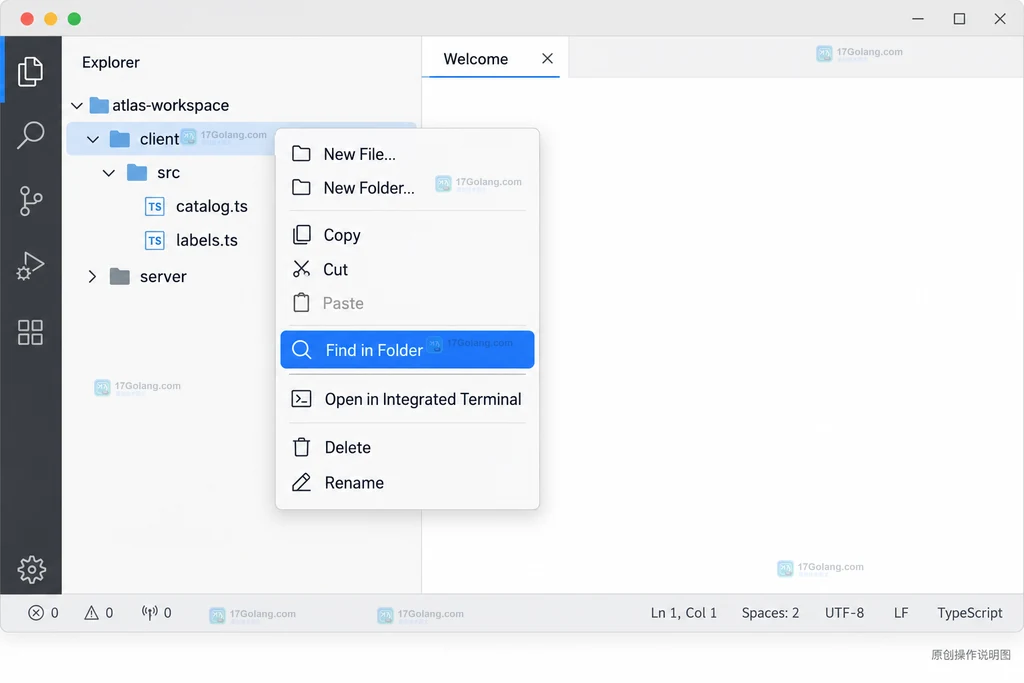1024x683 pixels.
Task: Change TypeScript language mode
Action: [x=970, y=612]
